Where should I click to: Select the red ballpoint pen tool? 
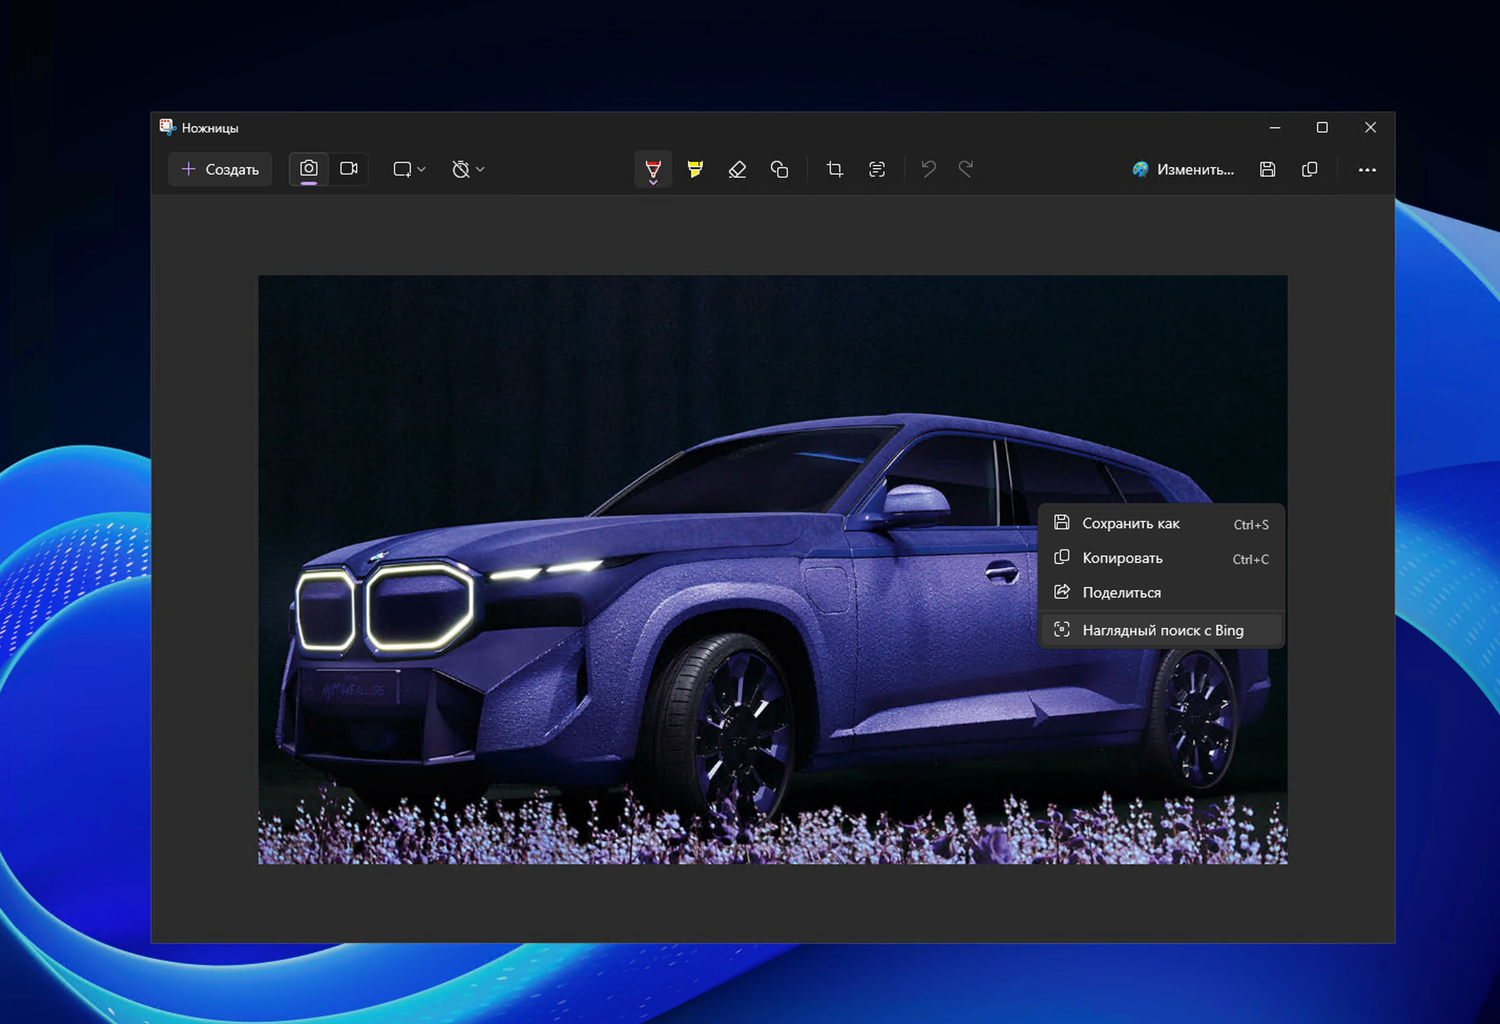tap(653, 169)
